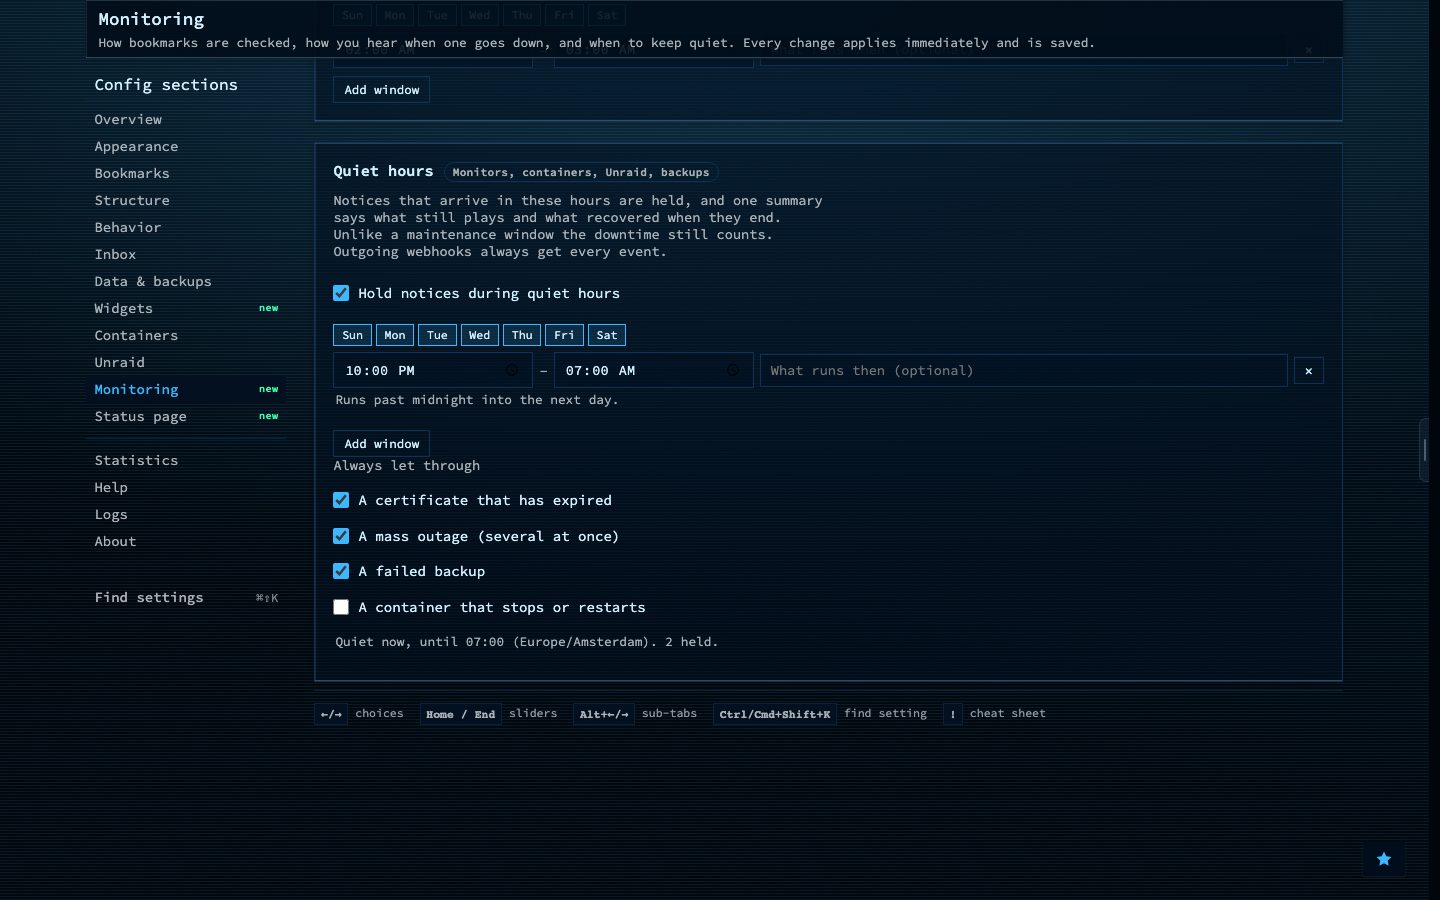The image size is (1440, 900).
Task: Focus the 10:00 PM start time field
Action: pyautogui.click(x=433, y=371)
